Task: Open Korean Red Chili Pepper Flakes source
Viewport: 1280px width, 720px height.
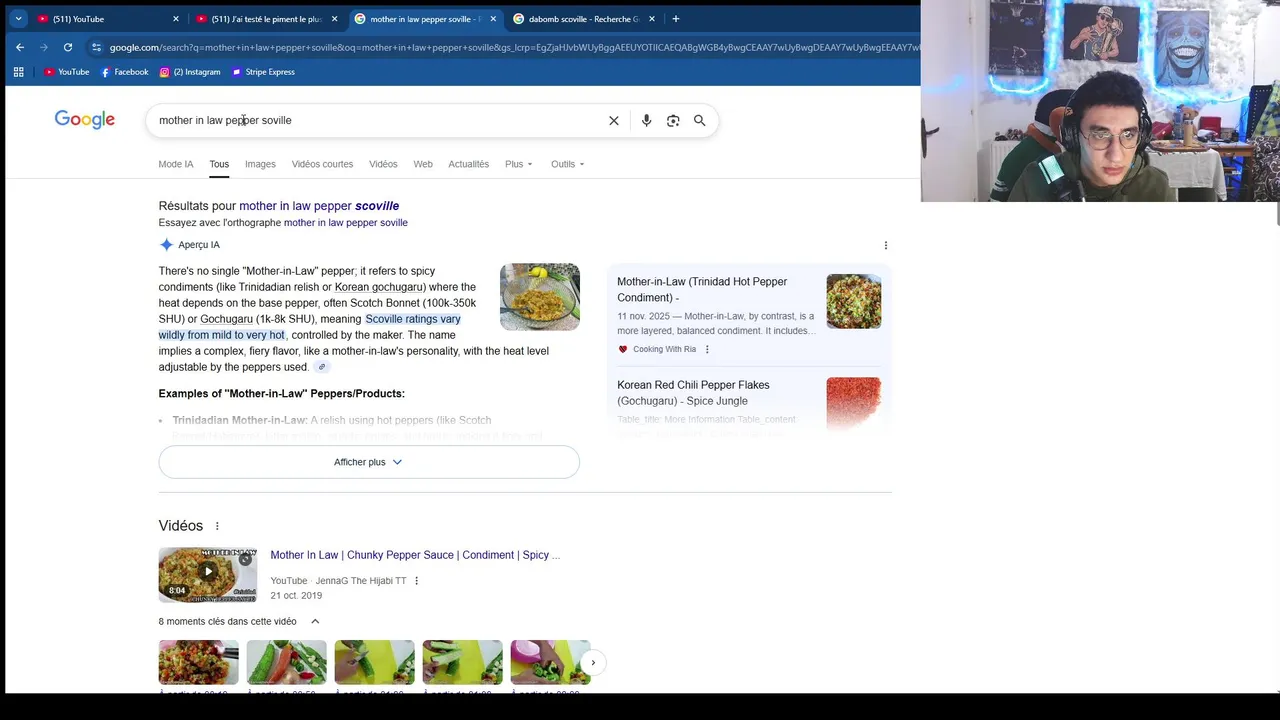Action: click(x=693, y=393)
